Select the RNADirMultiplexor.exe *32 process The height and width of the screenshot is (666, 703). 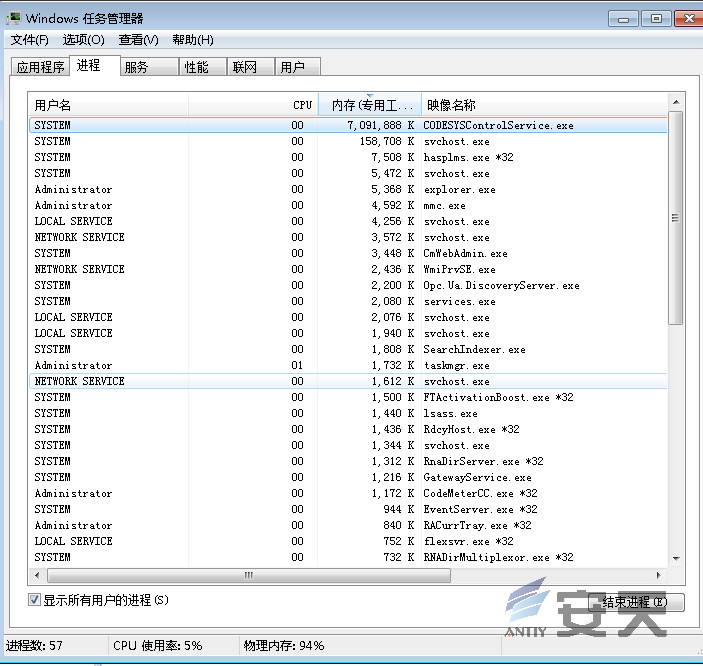(348, 557)
